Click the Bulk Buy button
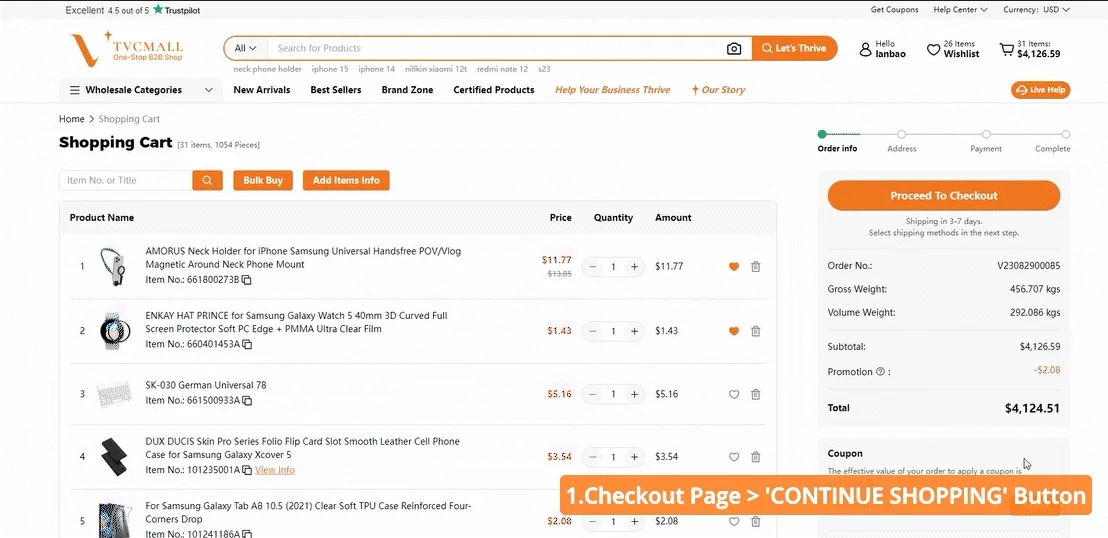 pos(263,180)
